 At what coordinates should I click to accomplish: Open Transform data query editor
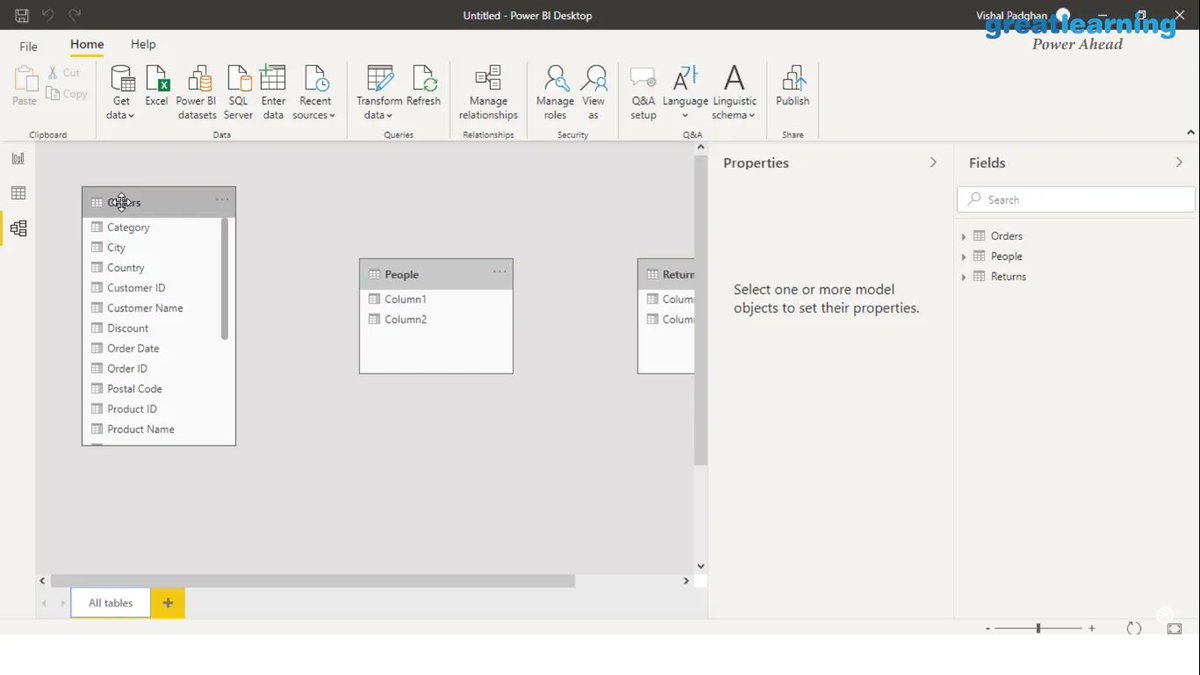(379, 93)
